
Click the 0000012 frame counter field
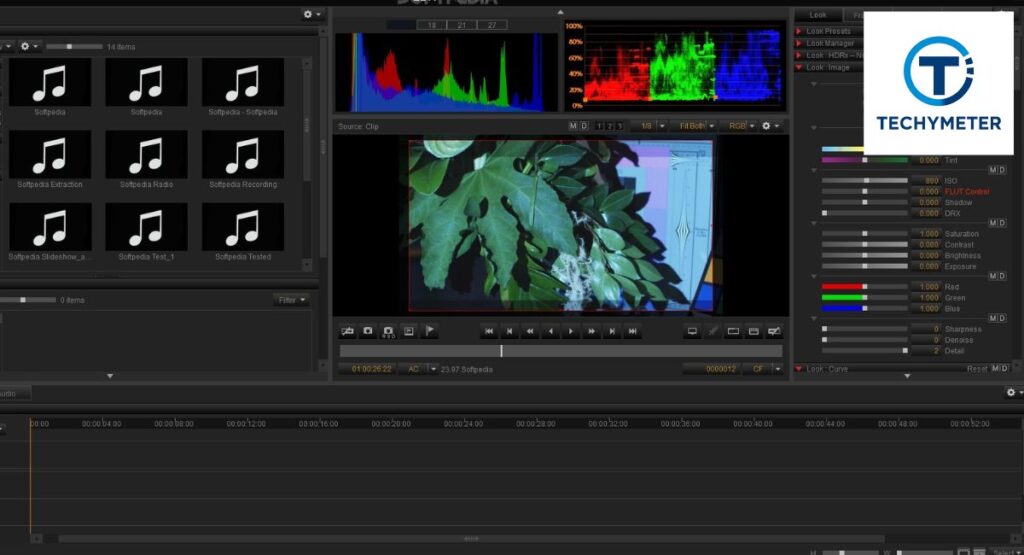pyautogui.click(x=712, y=369)
